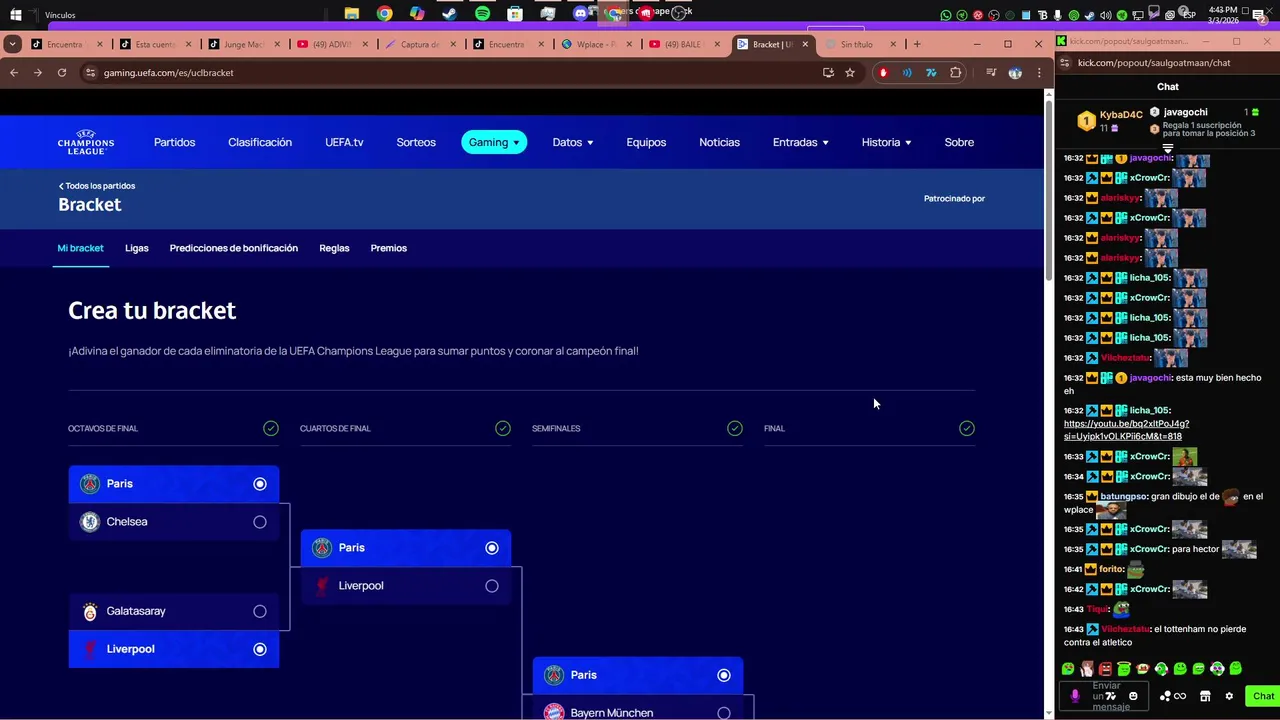
Task: Open Chrome profile avatar
Action: (x=1015, y=72)
